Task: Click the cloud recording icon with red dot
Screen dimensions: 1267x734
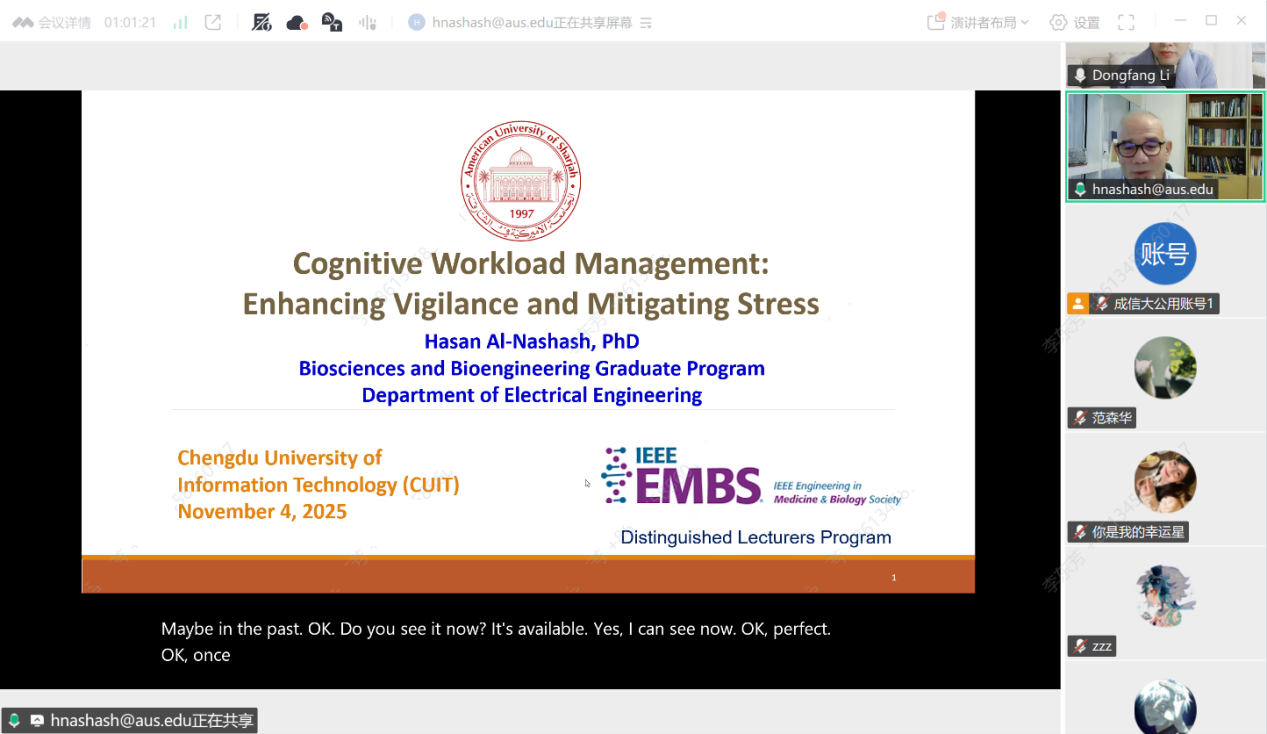Action: coord(297,22)
